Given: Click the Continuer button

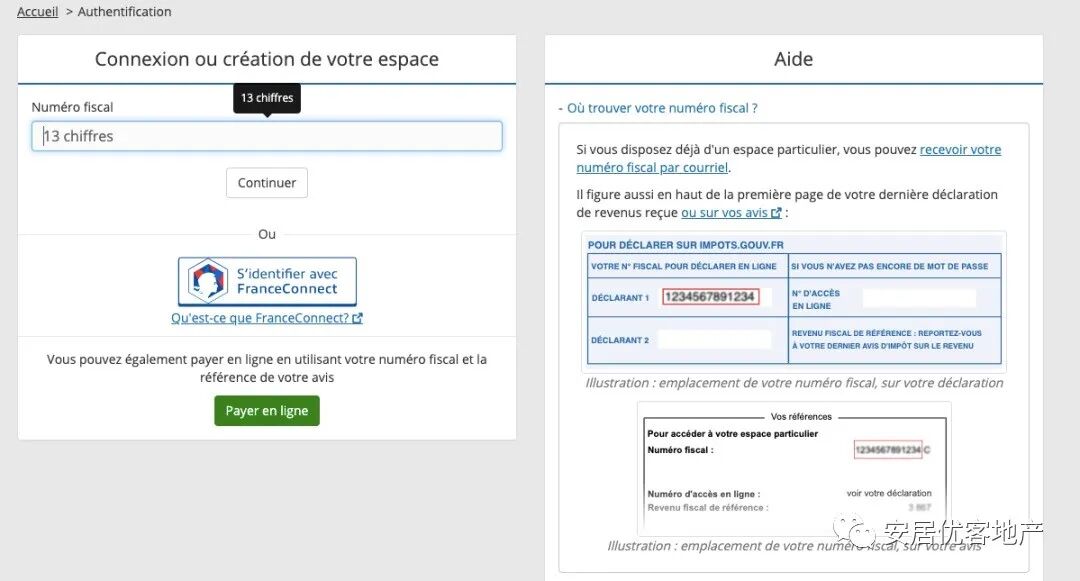Looking at the screenshot, I should pos(267,182).
